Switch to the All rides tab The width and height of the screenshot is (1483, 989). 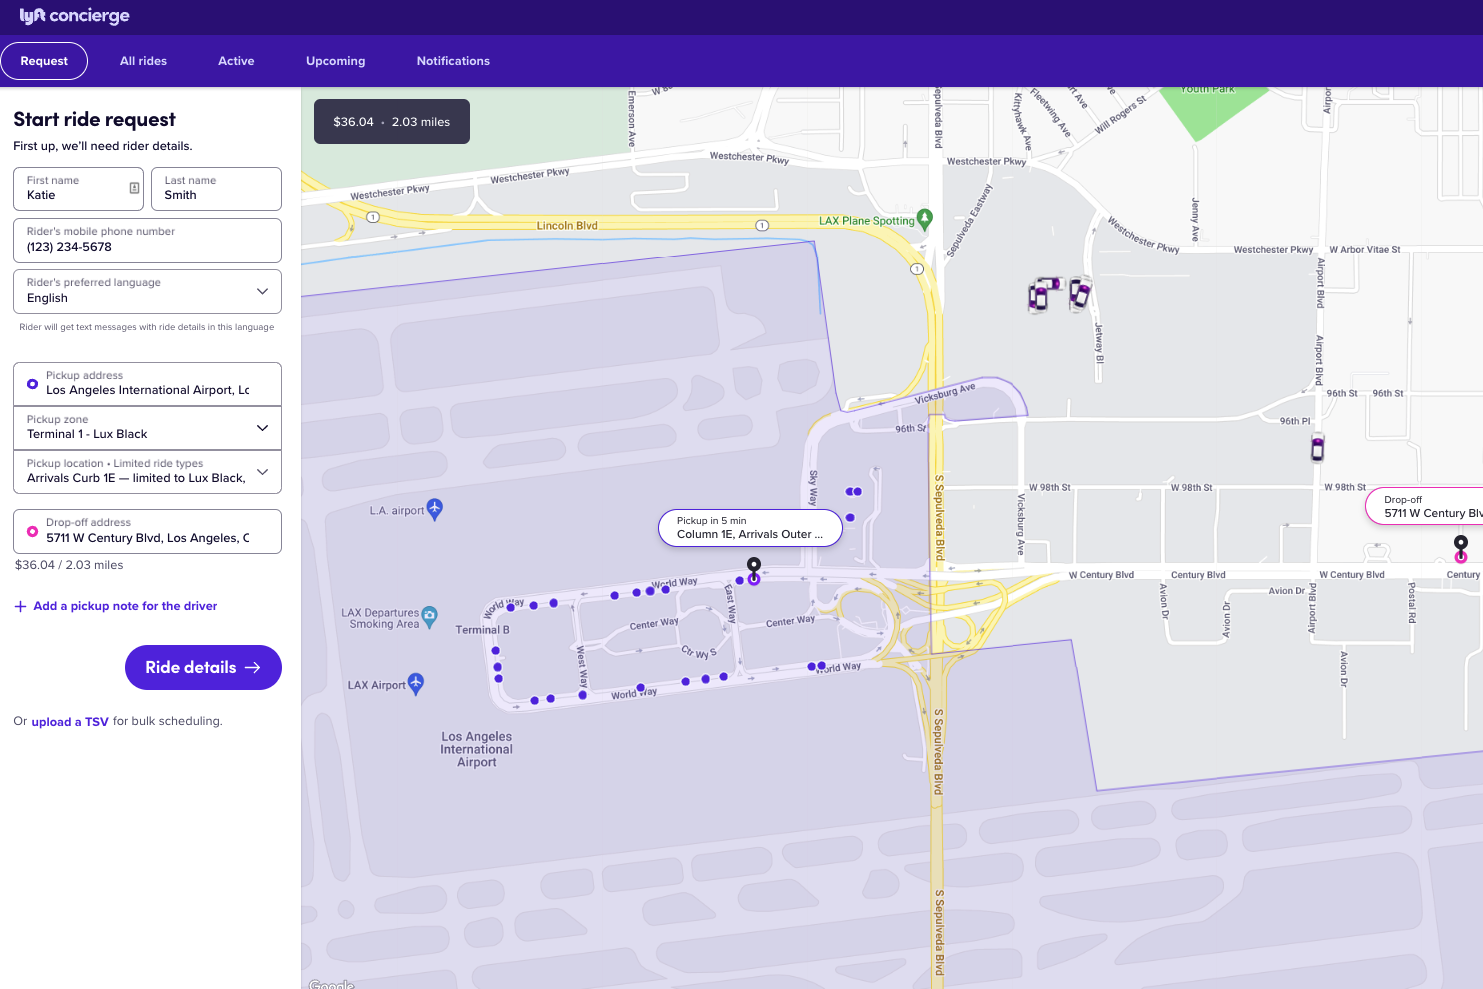(143, 61)
